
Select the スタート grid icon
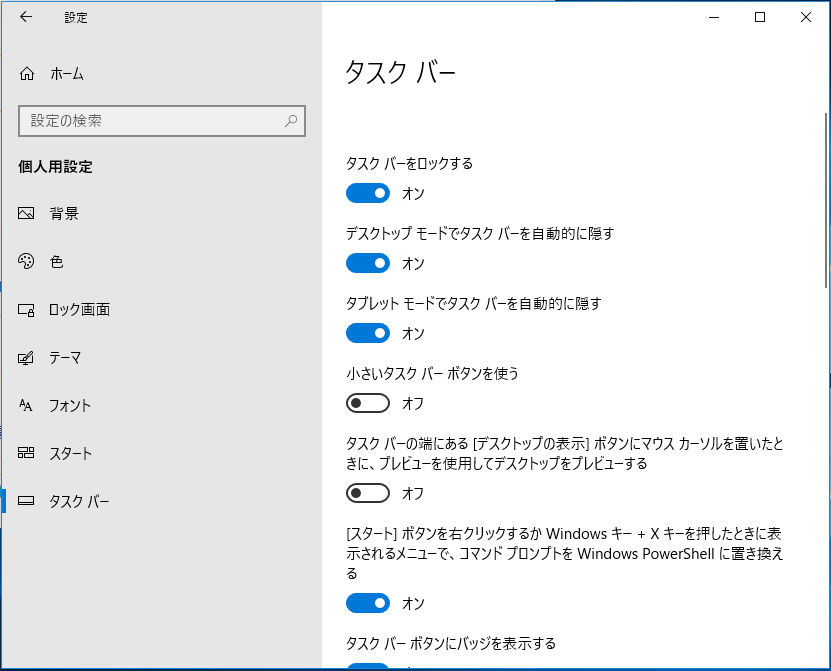tap(25, 453)
